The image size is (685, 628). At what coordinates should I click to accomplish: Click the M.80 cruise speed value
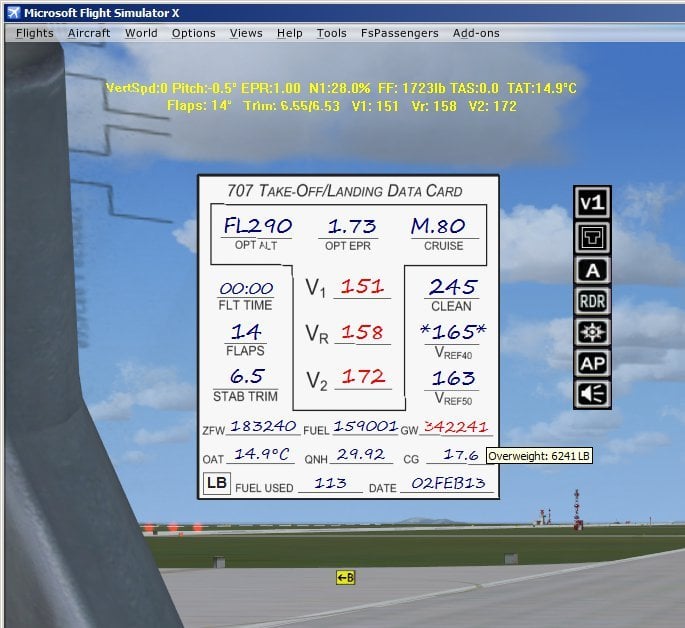point(438,226)
